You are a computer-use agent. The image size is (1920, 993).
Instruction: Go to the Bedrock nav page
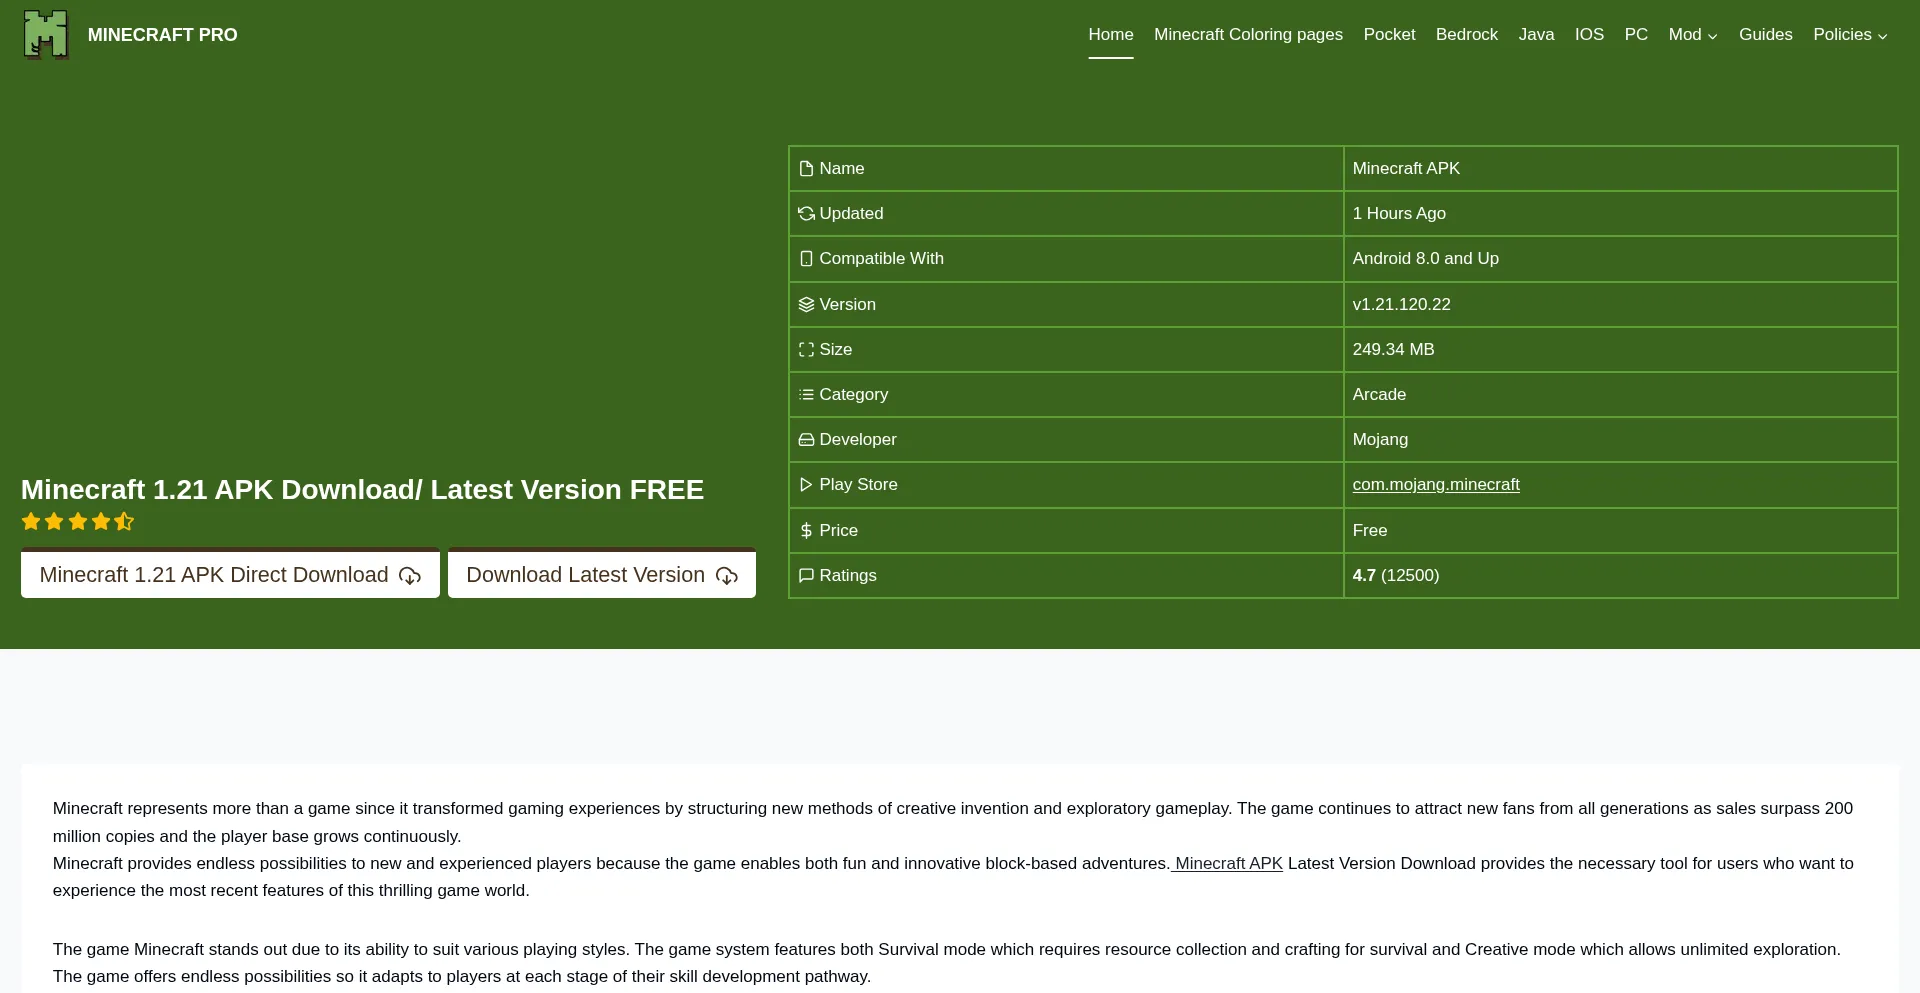1466,35
